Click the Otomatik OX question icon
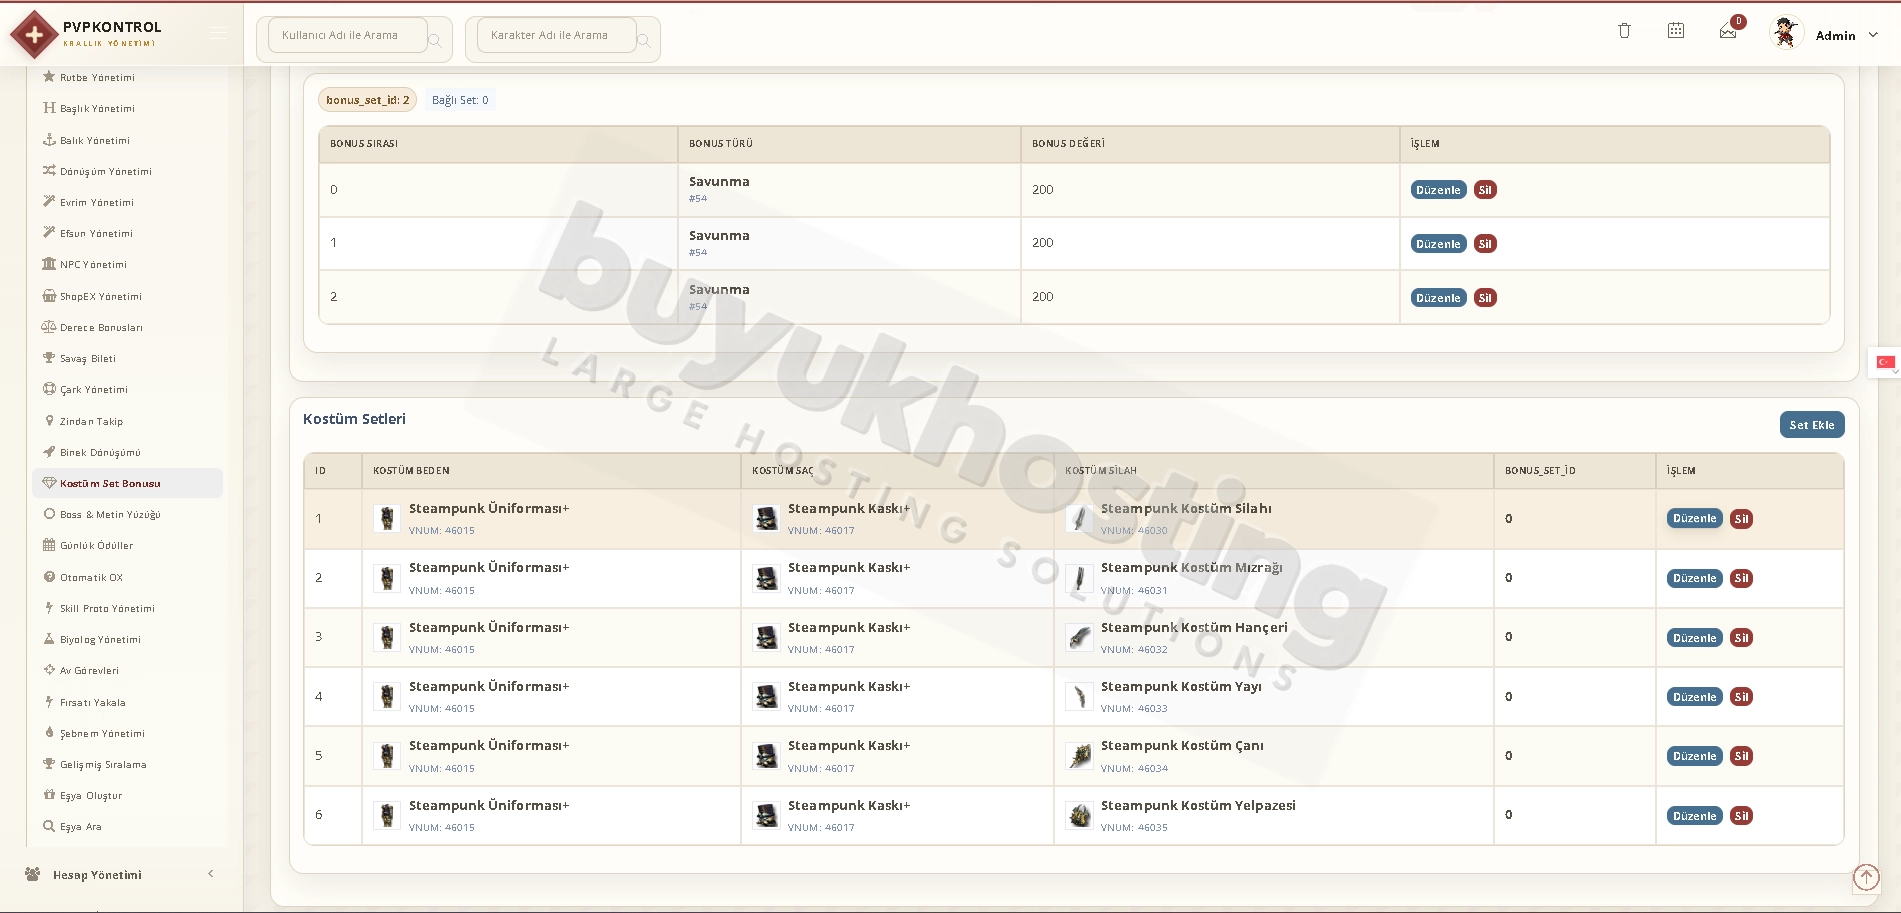The height and width of the screenshot is (913, 1901). [x=49, y=577]
